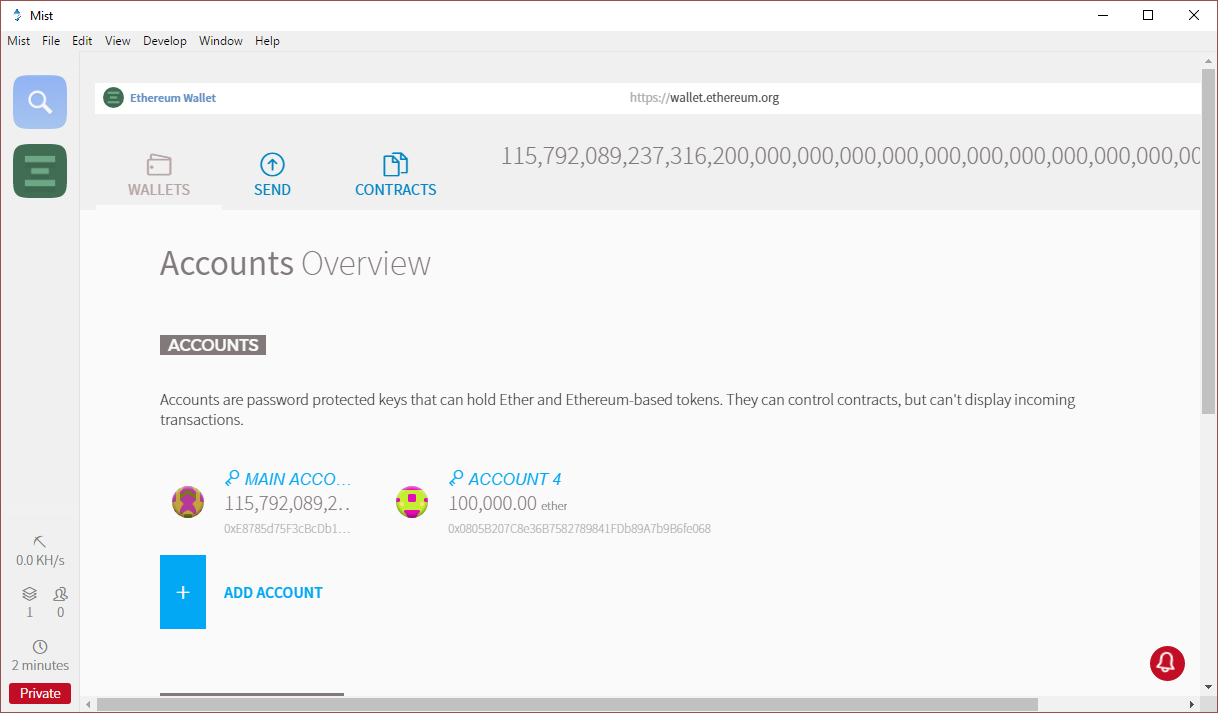Open the Window menu

click(221, 41)
